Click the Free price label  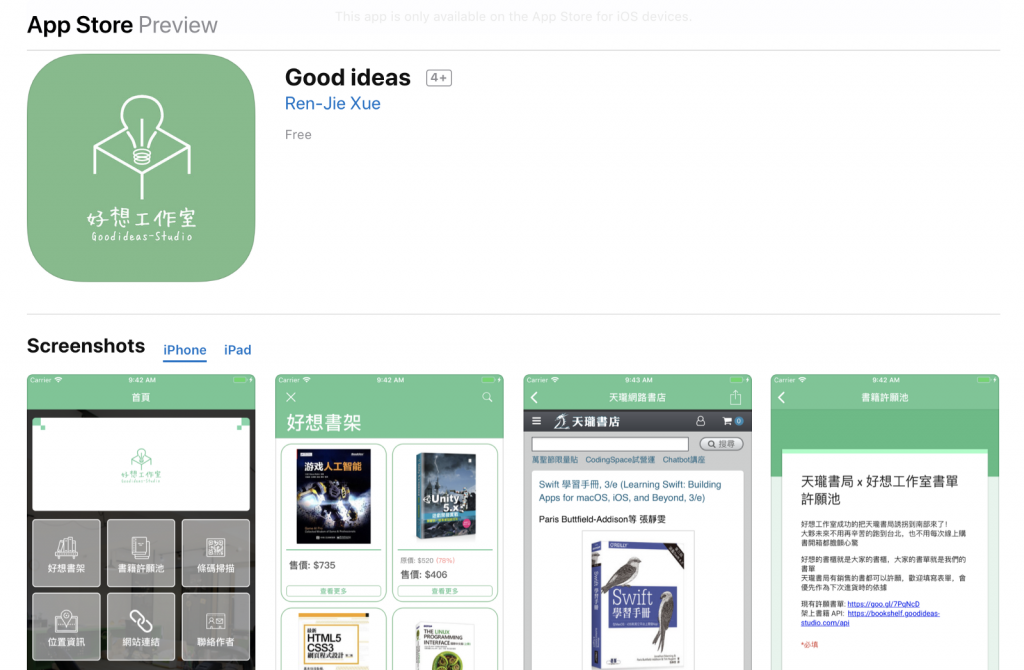coord(298,135)
